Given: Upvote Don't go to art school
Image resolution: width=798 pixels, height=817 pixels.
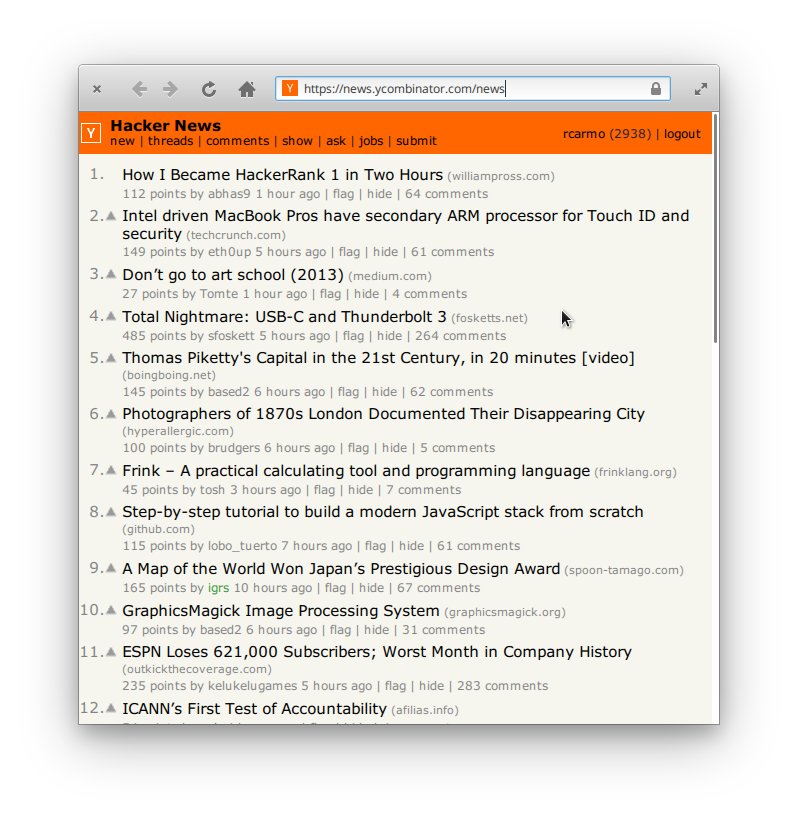Looking at the screenshot, I should 111,274.
